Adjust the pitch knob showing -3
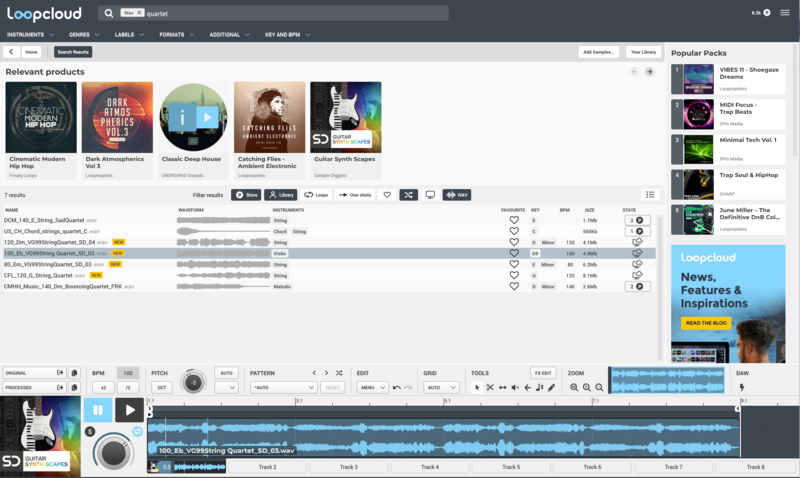The width and height of the screenshot is (800, 478). (x=193, y=382)
